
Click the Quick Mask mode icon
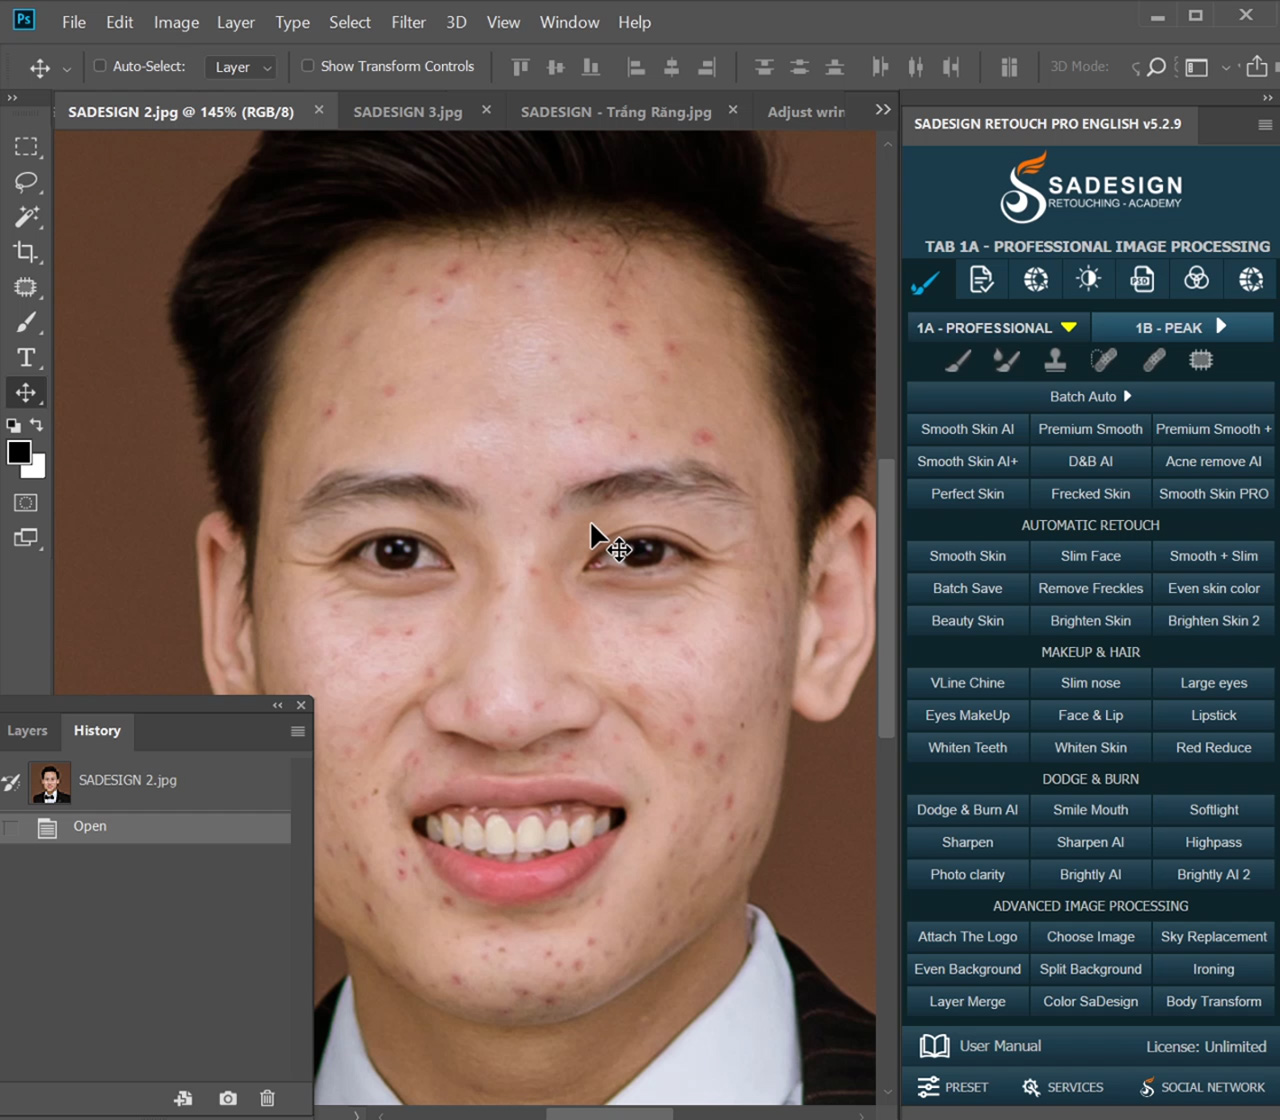[26, 503]
